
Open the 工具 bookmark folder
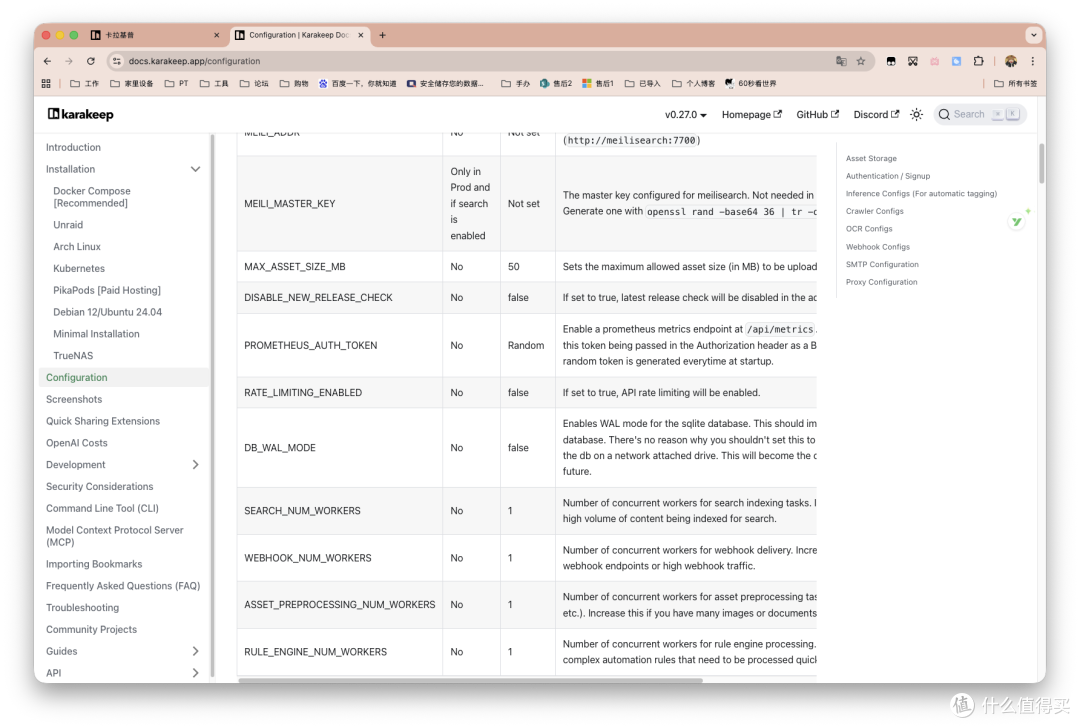click(214, 83)
